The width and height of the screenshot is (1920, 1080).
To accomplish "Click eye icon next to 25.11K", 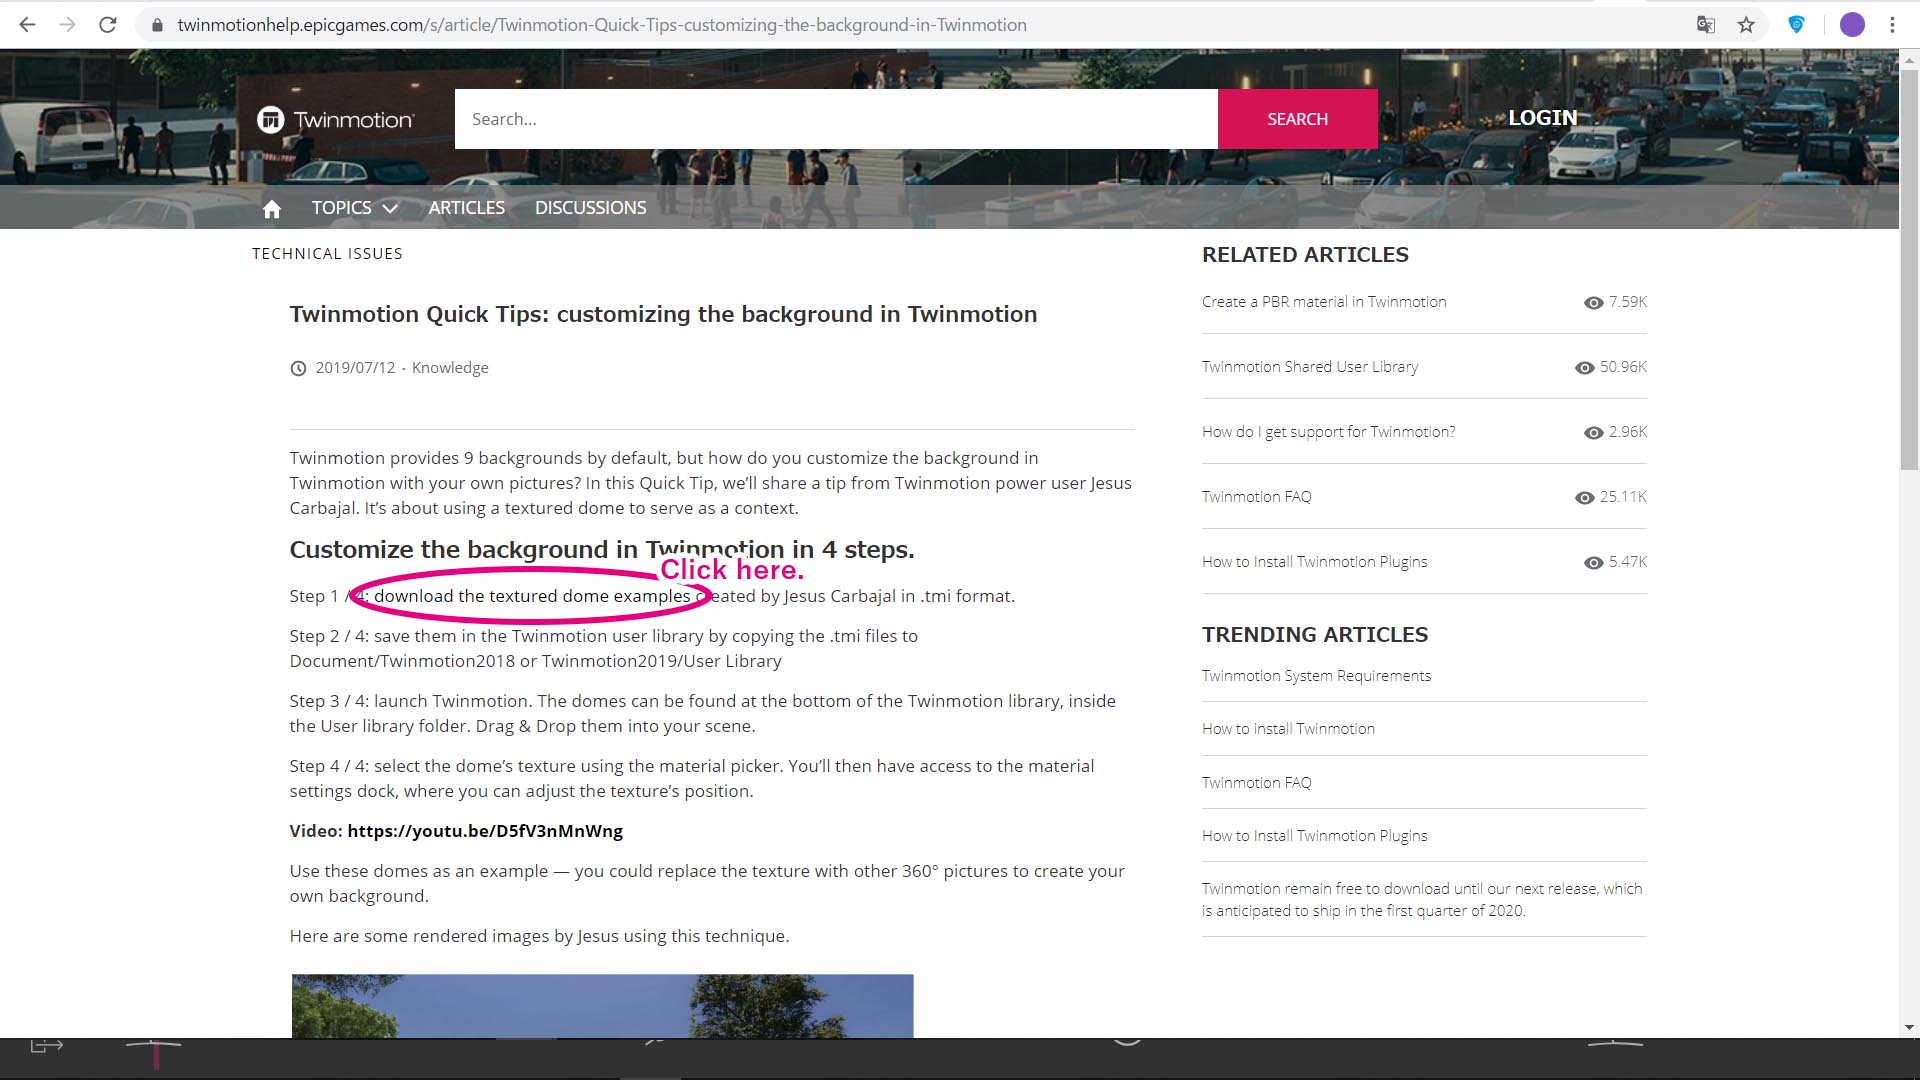I will point(1584,498).
